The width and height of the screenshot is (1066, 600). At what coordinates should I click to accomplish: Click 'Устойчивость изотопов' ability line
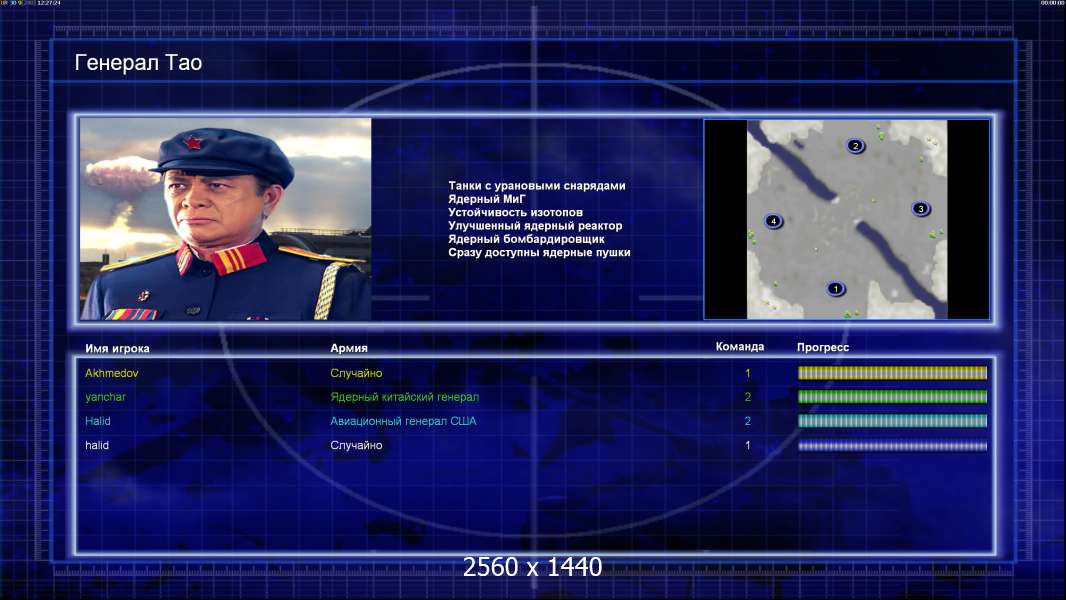click(515, 212)
